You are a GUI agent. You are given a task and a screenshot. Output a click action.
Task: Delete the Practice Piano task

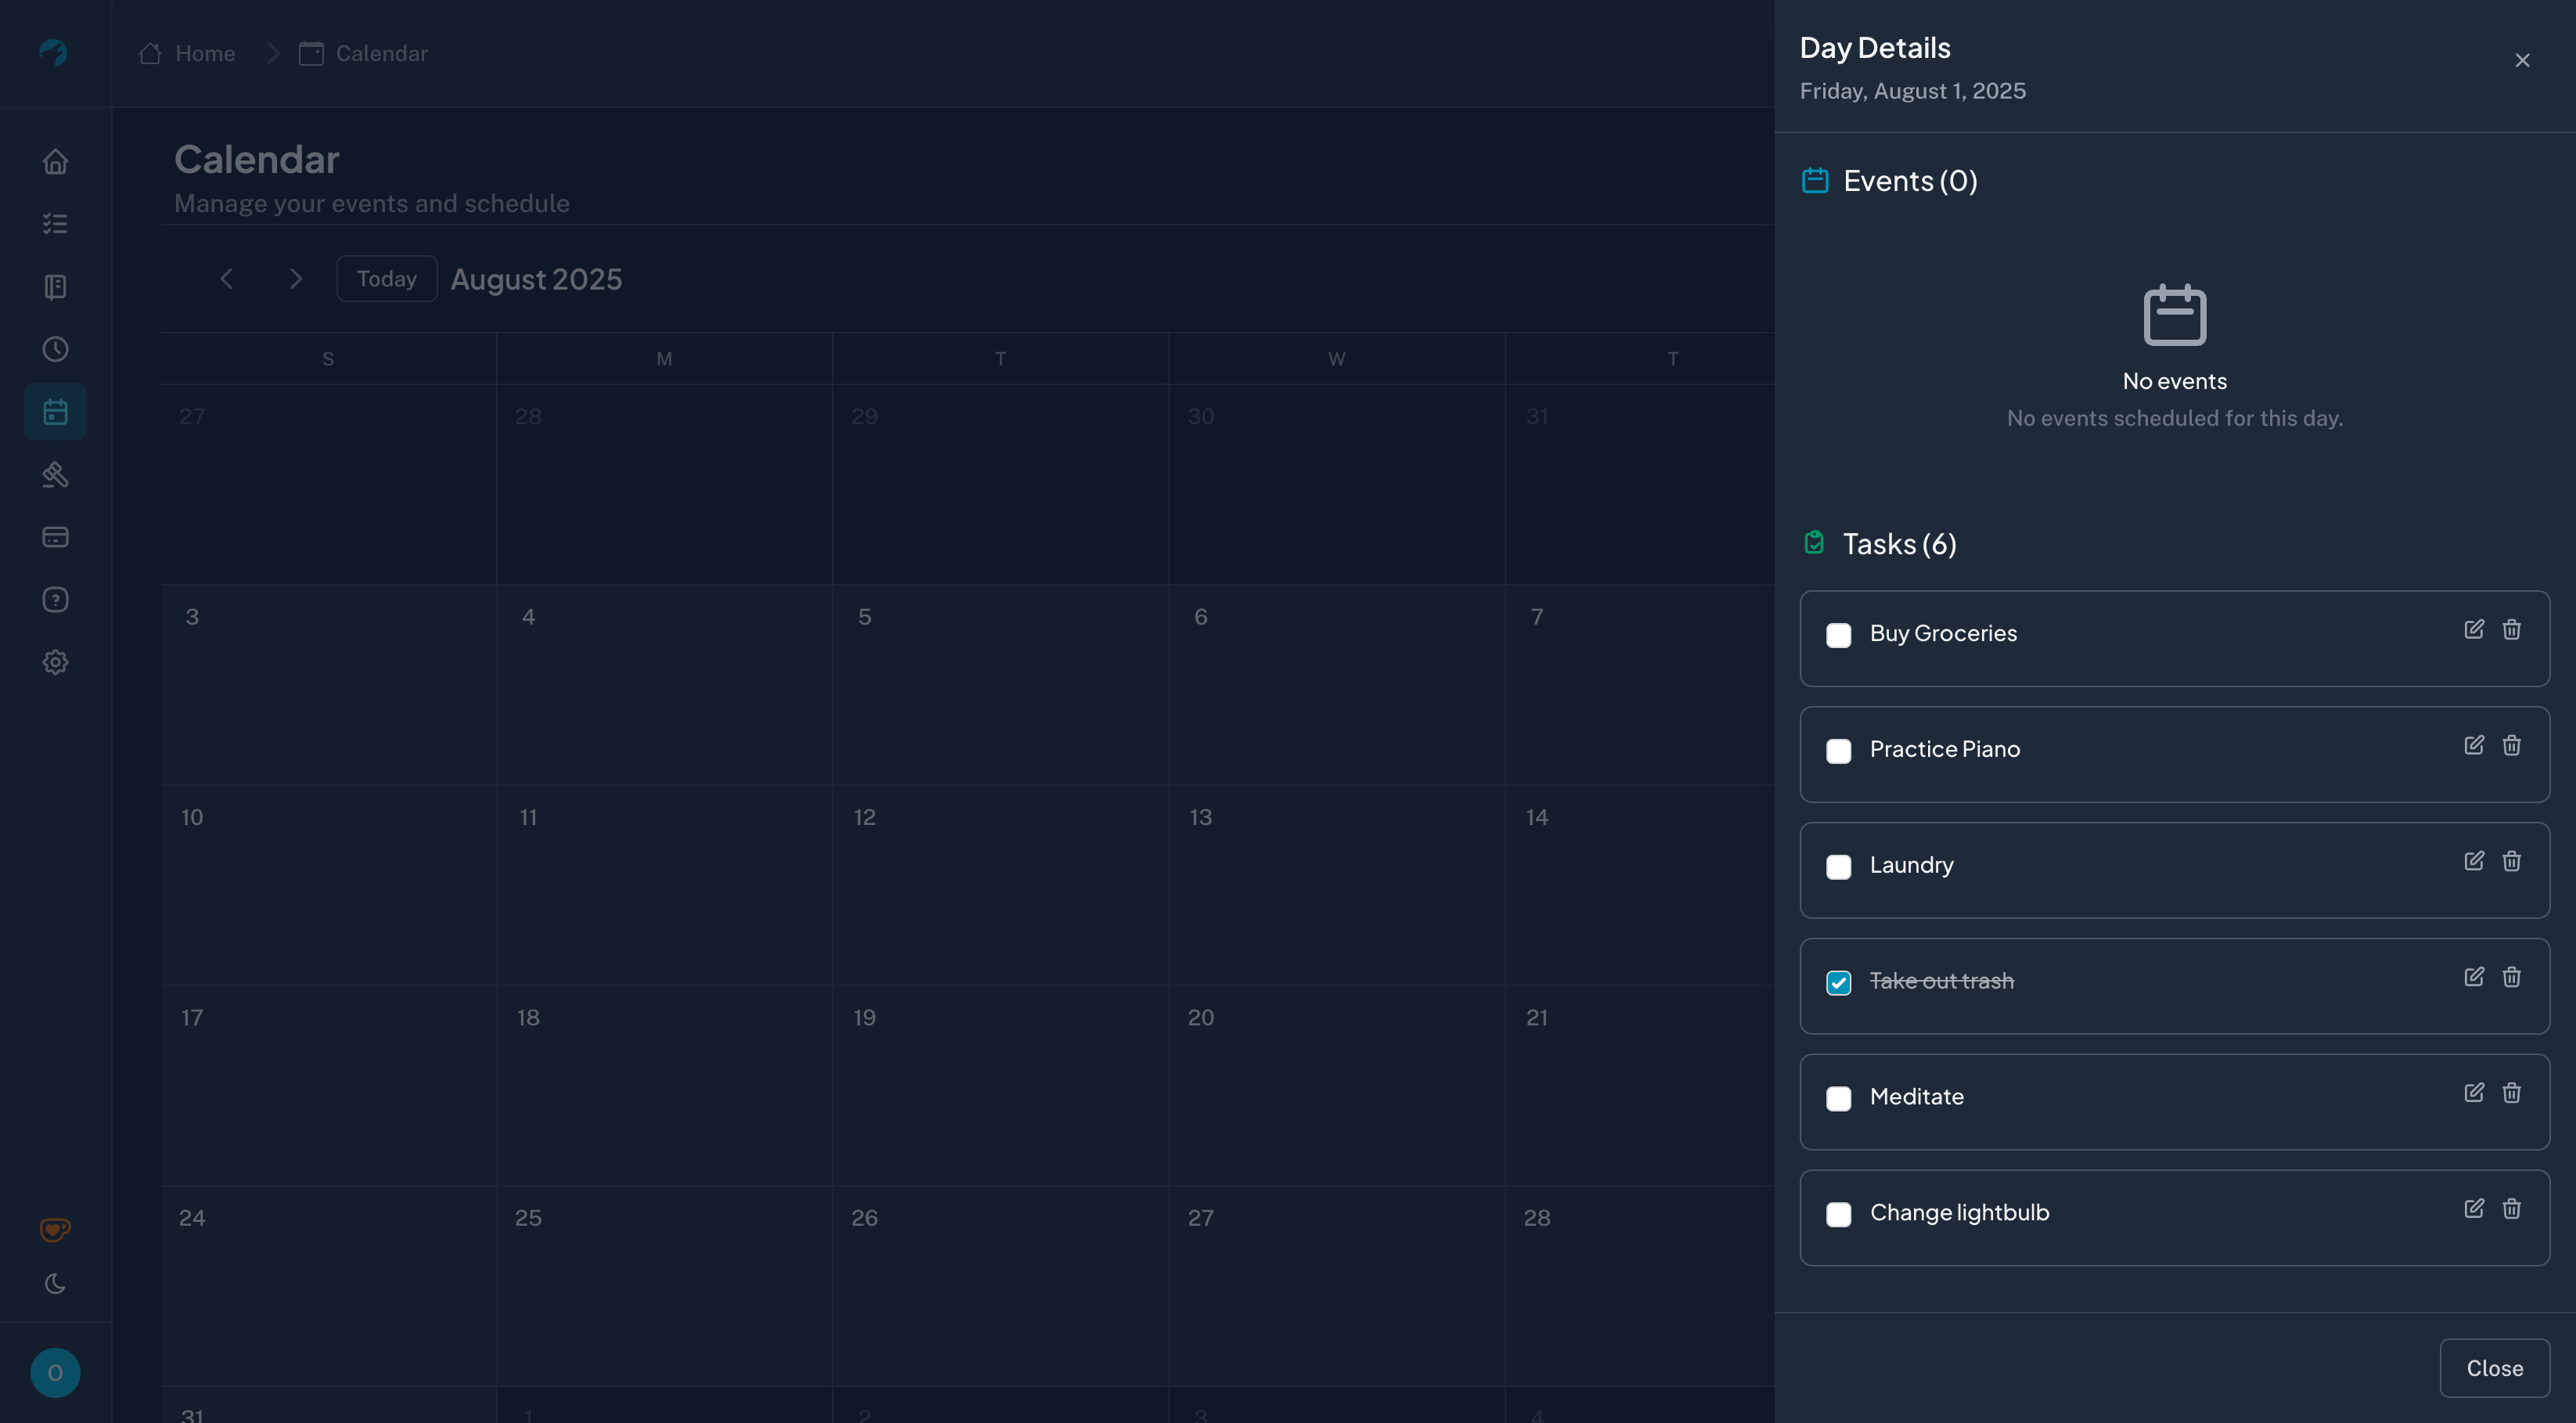tap(2511, 745)
